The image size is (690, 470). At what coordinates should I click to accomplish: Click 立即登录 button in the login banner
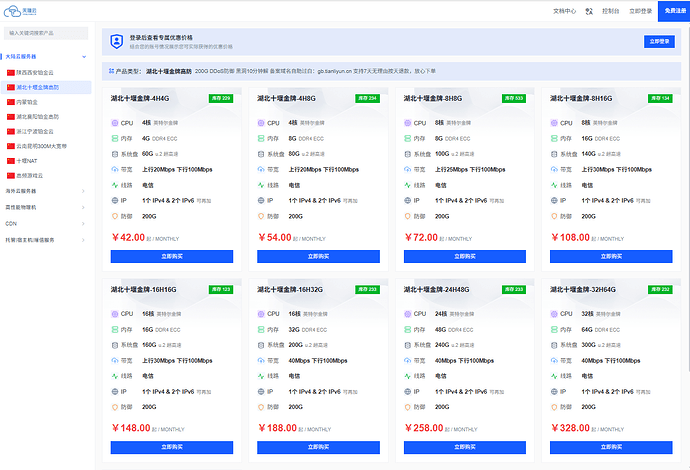(659, 41)
